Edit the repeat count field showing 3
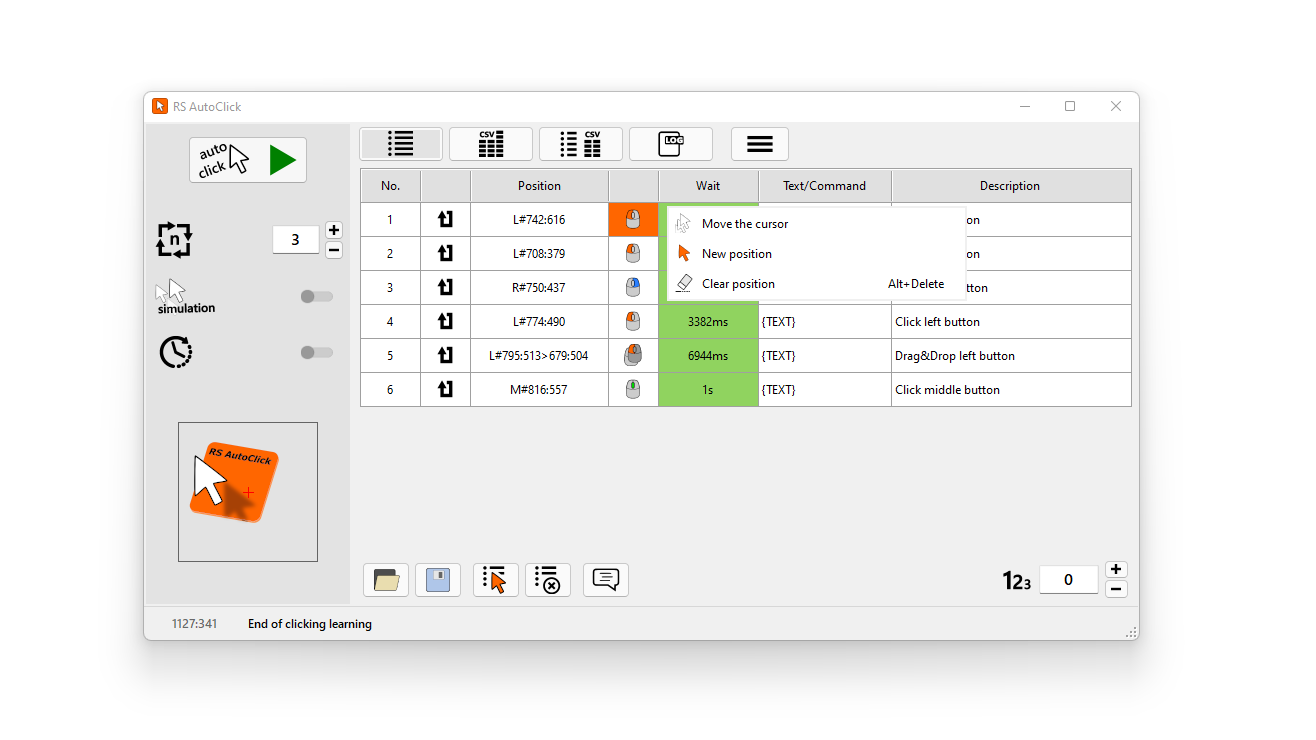Screen dimensions: 1316x740 [296, 240]
